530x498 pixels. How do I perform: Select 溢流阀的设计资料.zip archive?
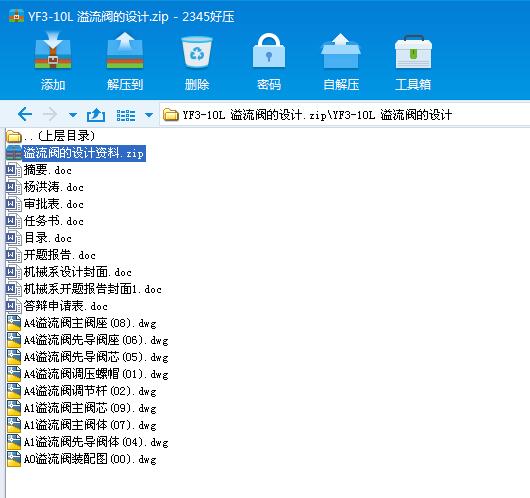pos(76,153)
